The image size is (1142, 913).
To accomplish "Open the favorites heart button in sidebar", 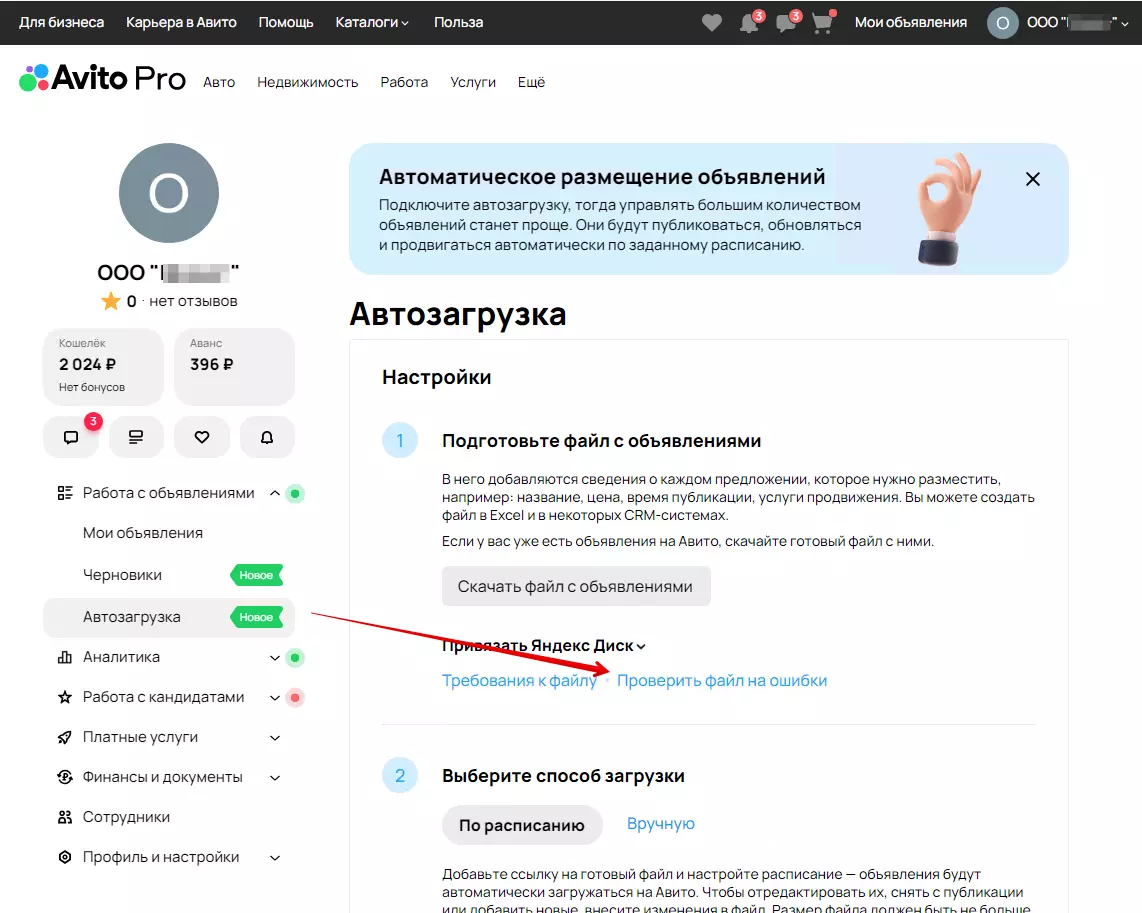I will point(202,437).
